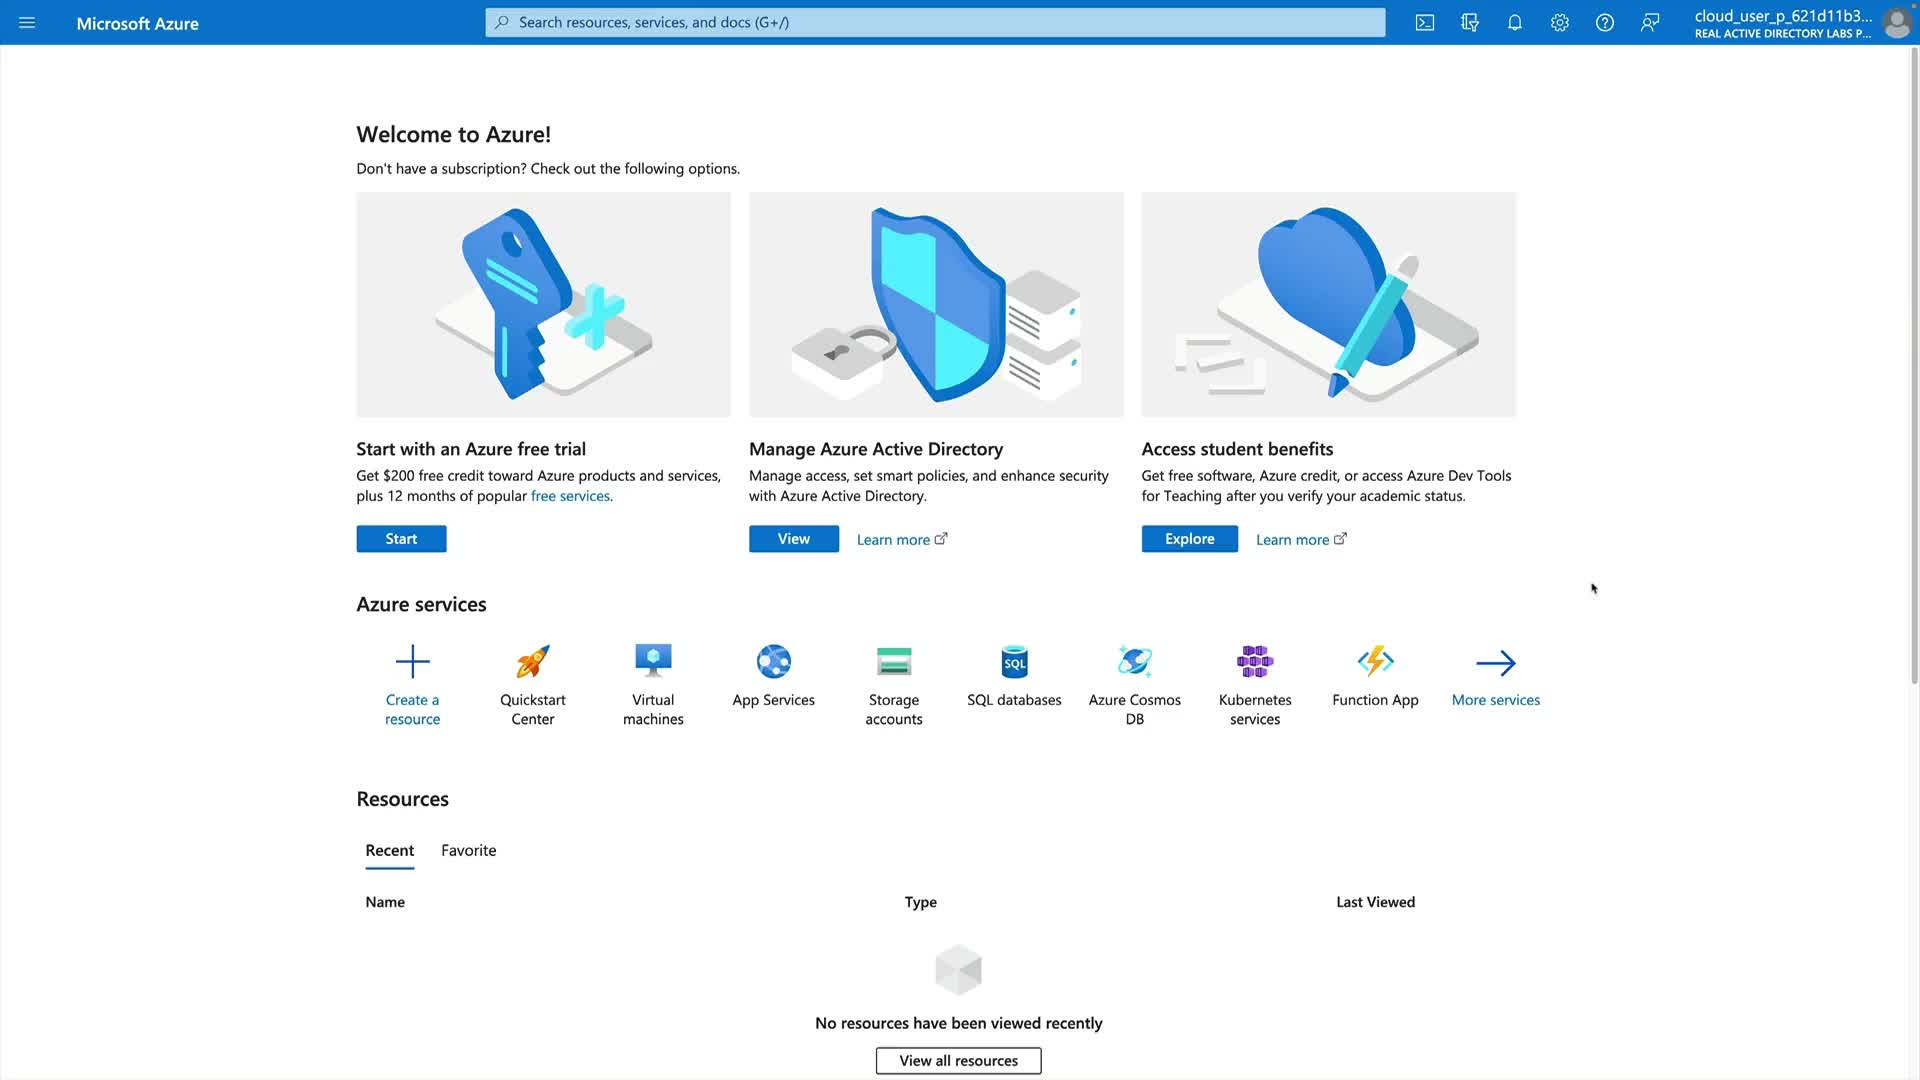Open the Help question mark menu

click(1605, 22)
